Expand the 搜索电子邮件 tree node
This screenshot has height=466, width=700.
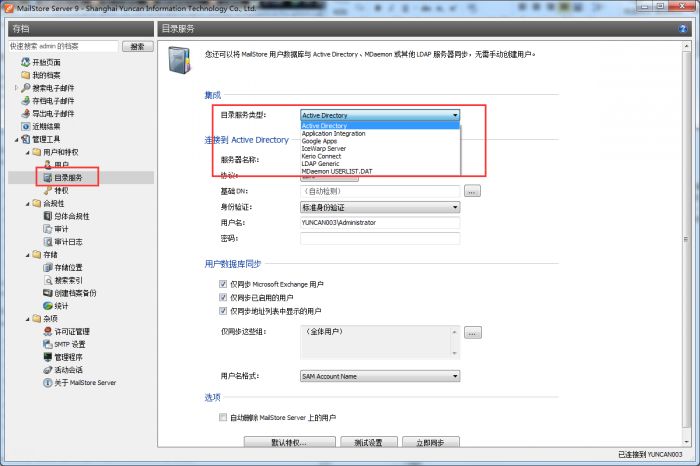point(17,88)
